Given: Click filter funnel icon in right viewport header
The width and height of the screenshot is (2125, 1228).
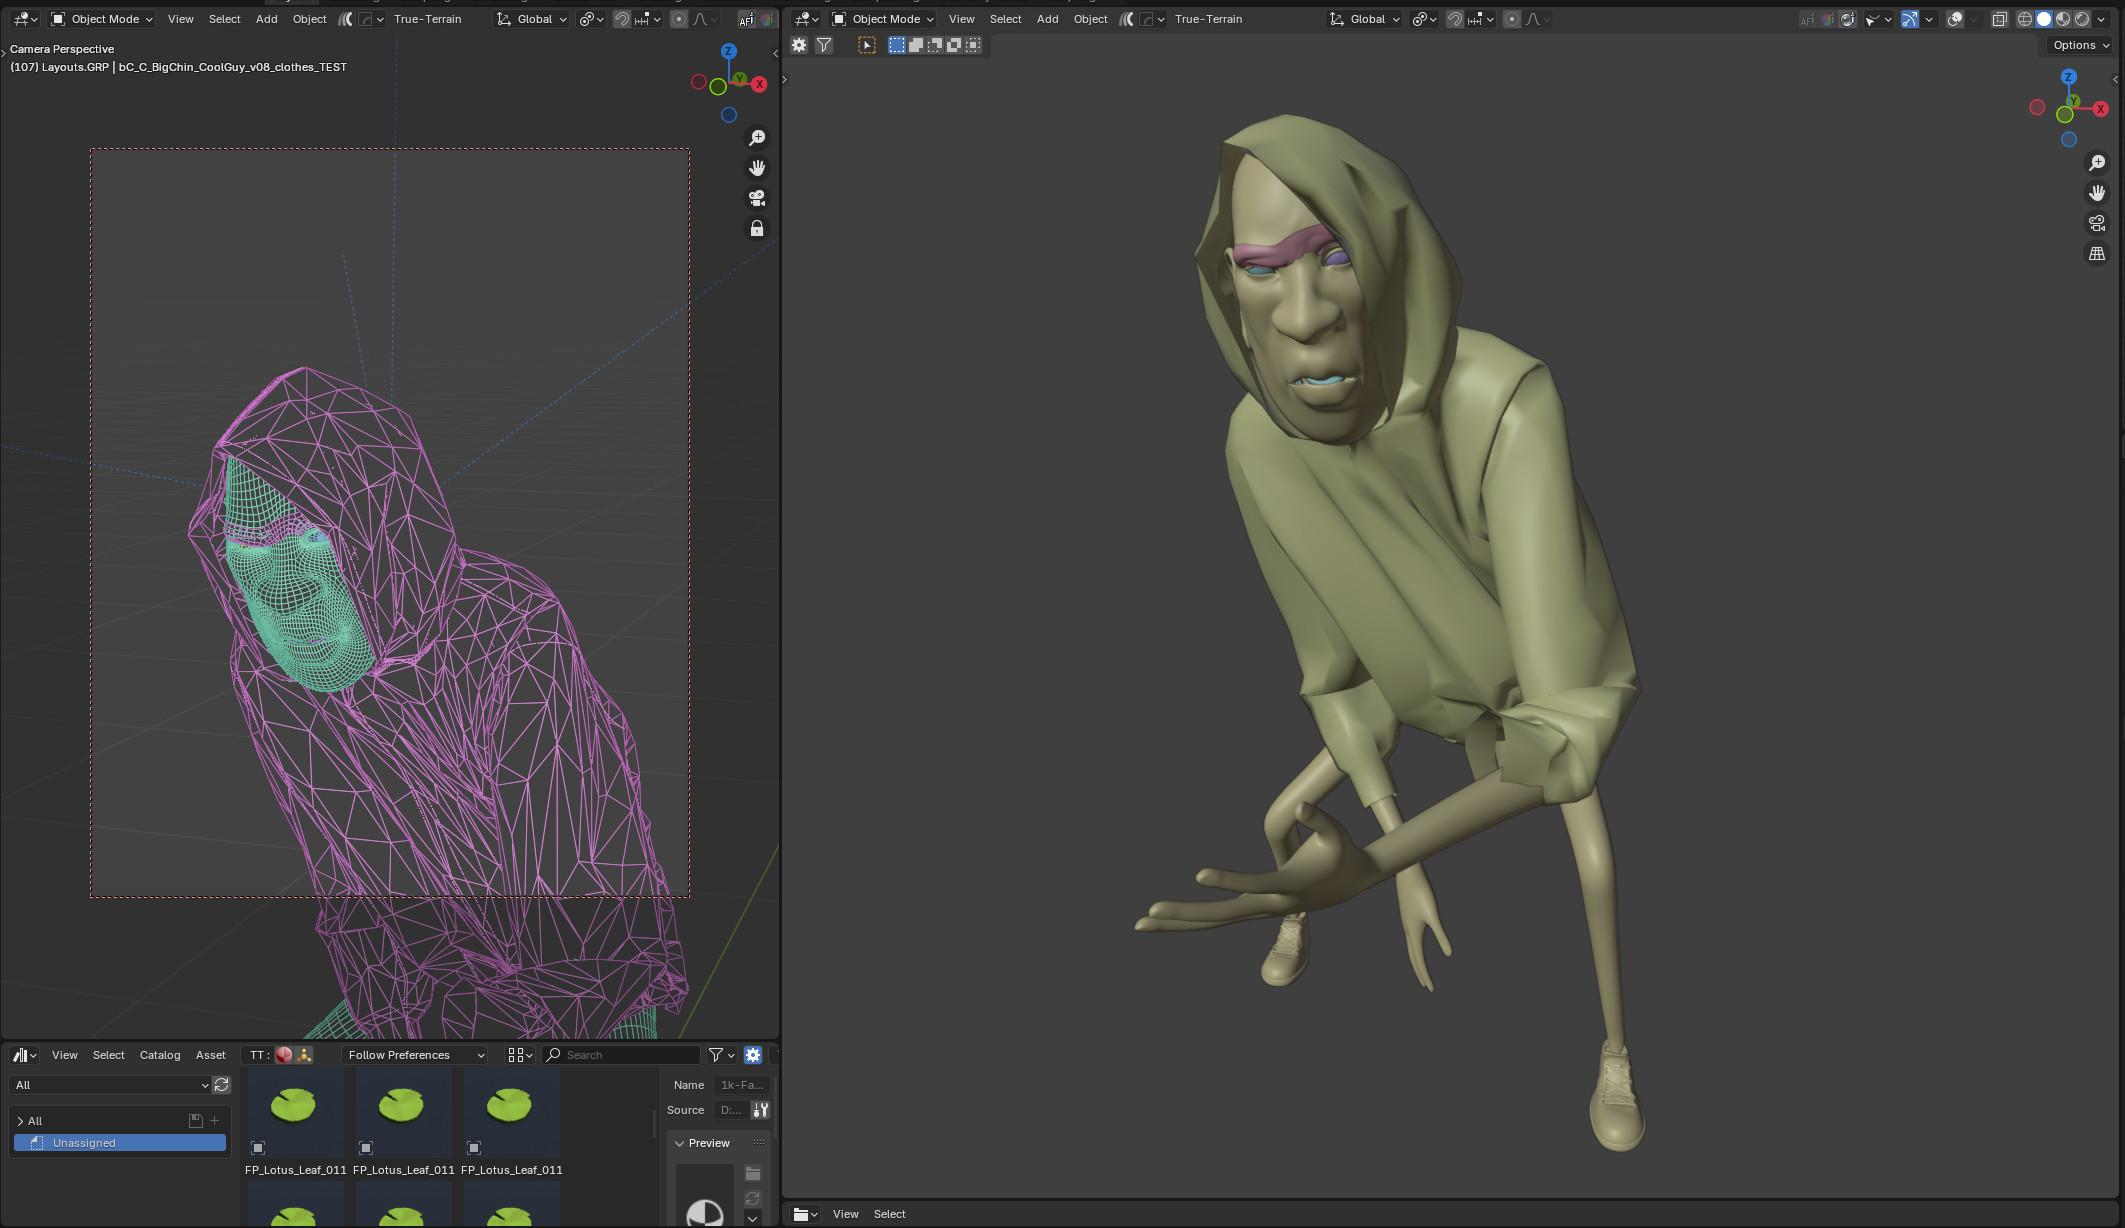Looking at the screenshot, I should click(x=824, y=45).
